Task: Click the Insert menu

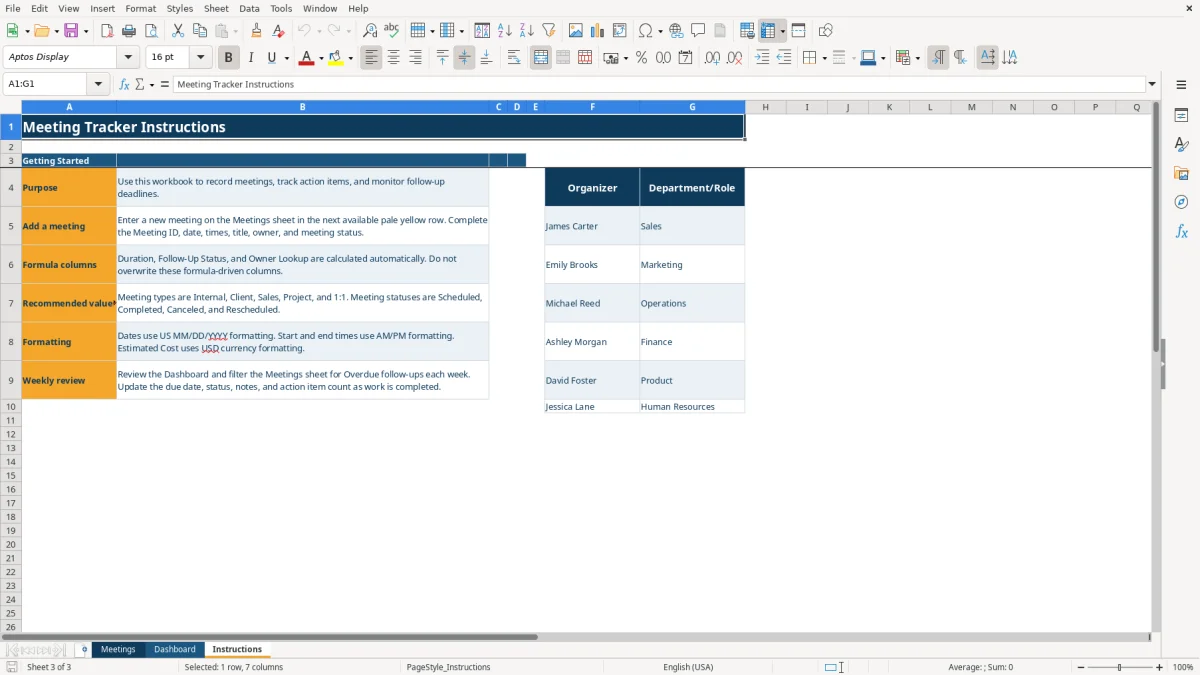Action: click(102, 8)
